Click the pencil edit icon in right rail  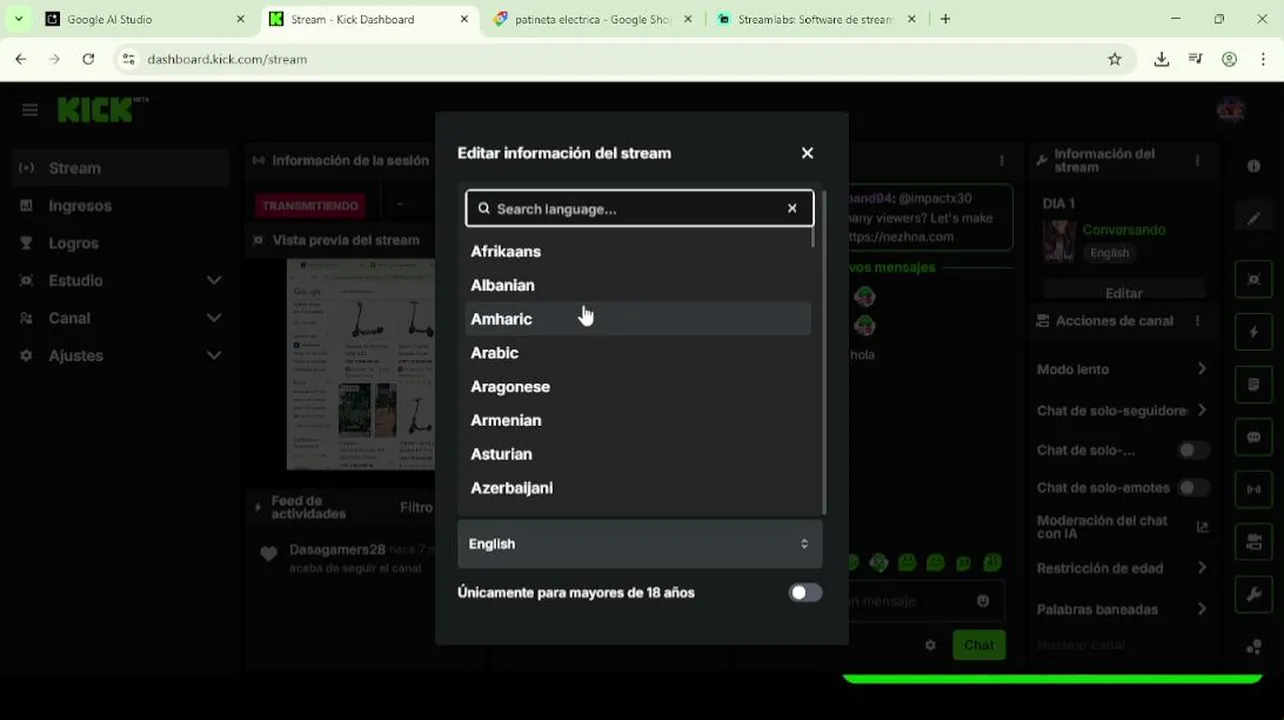click(x=1254, y=219)
